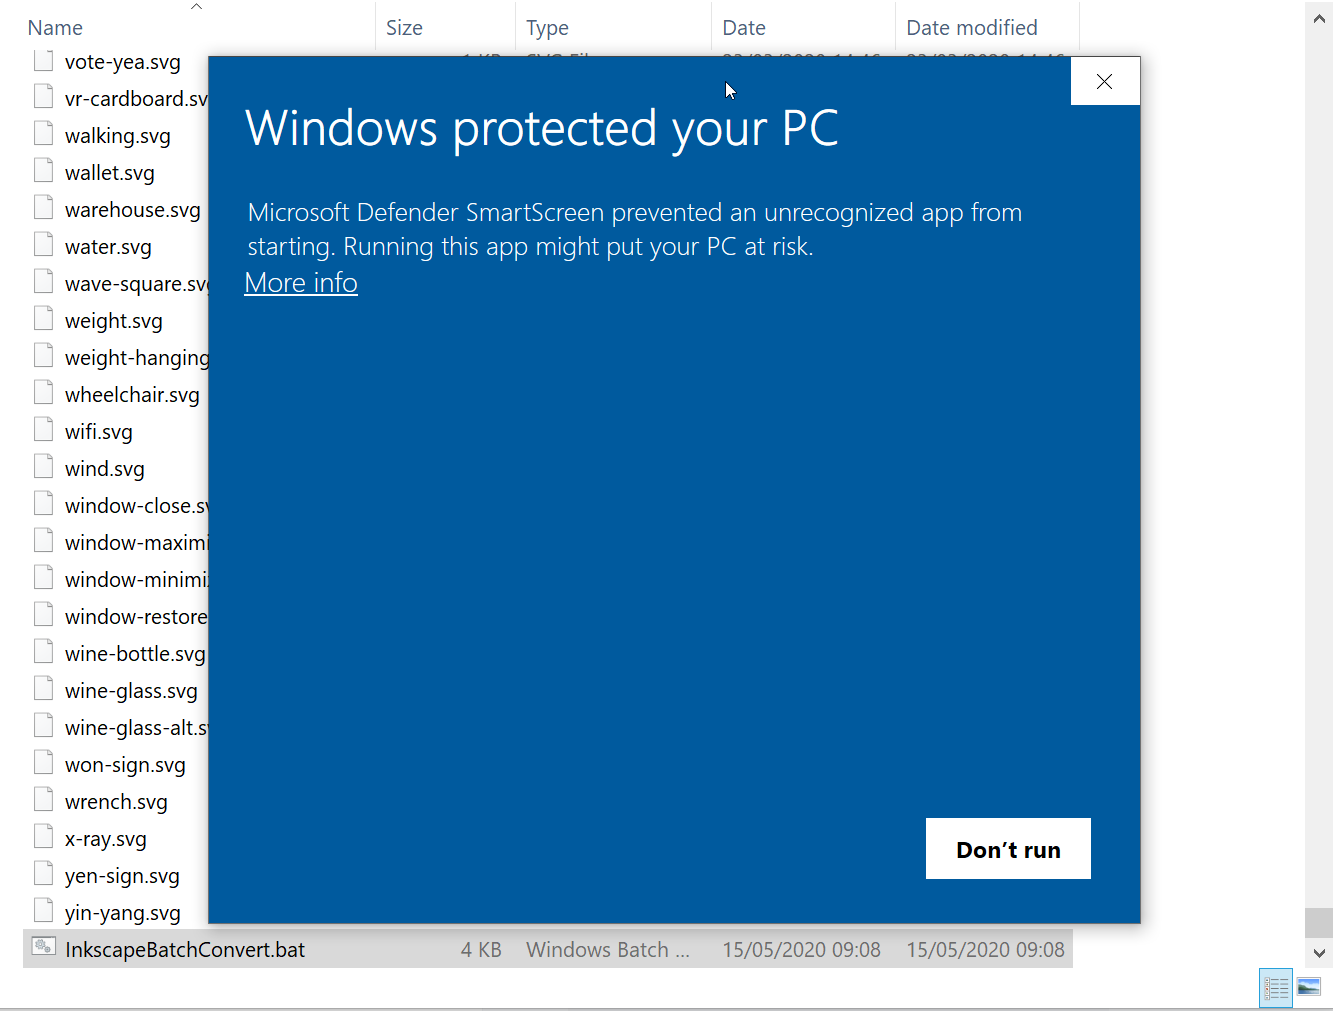Switch to large thumbnails view icon
The image size is (1333, 1011).
tap(1309, 988)
